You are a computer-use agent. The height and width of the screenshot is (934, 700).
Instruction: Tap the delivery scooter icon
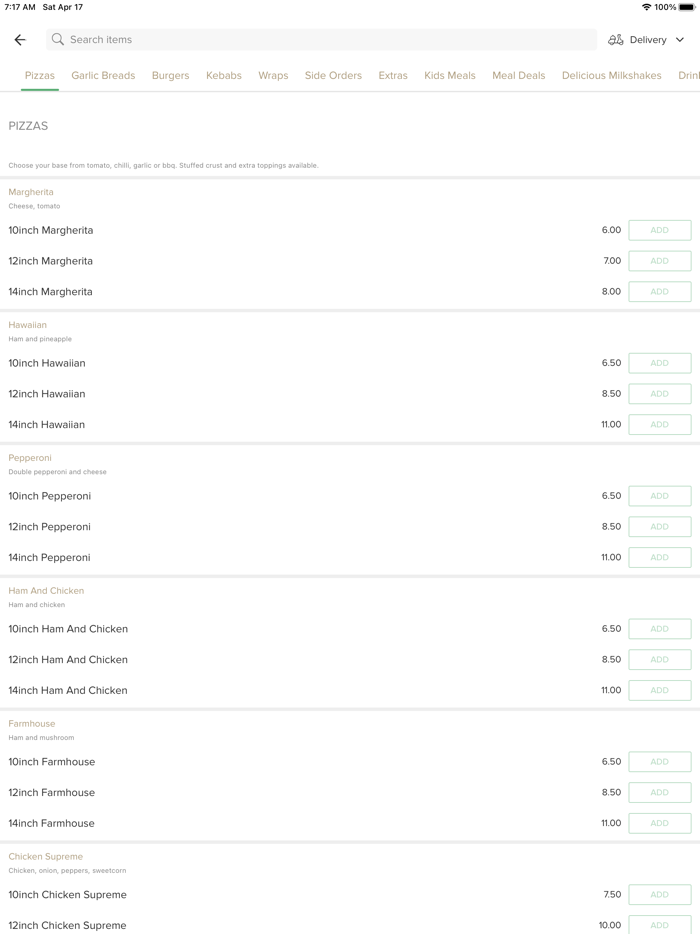point(616,40)
